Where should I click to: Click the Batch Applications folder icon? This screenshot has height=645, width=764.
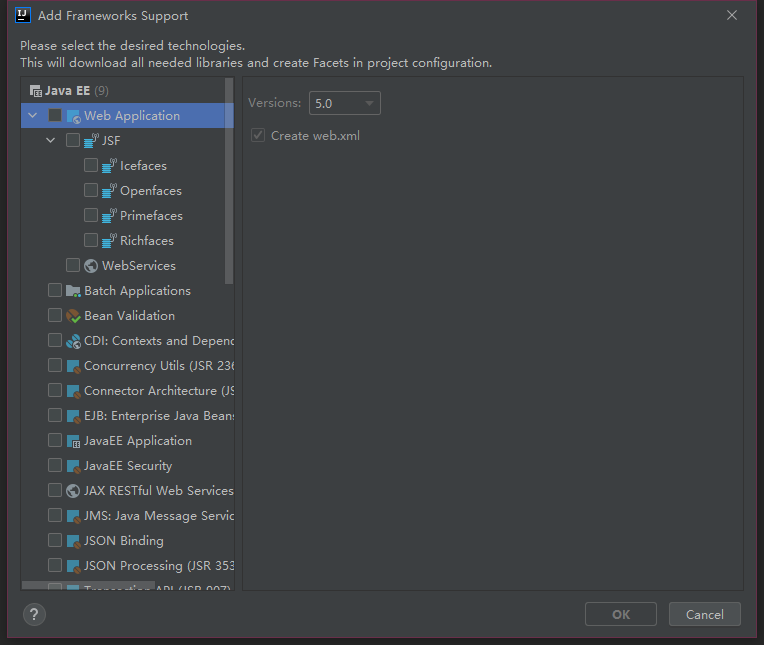click(x=73, y=291)
